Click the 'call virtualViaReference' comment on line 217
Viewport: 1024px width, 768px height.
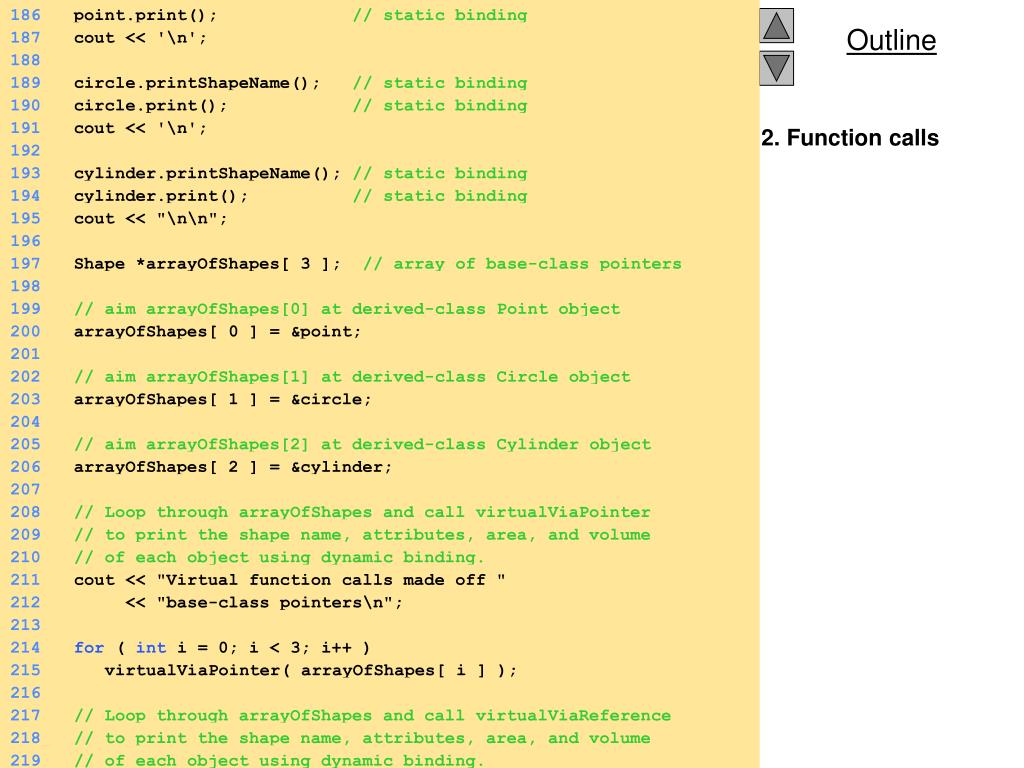[x=372, y=716]
